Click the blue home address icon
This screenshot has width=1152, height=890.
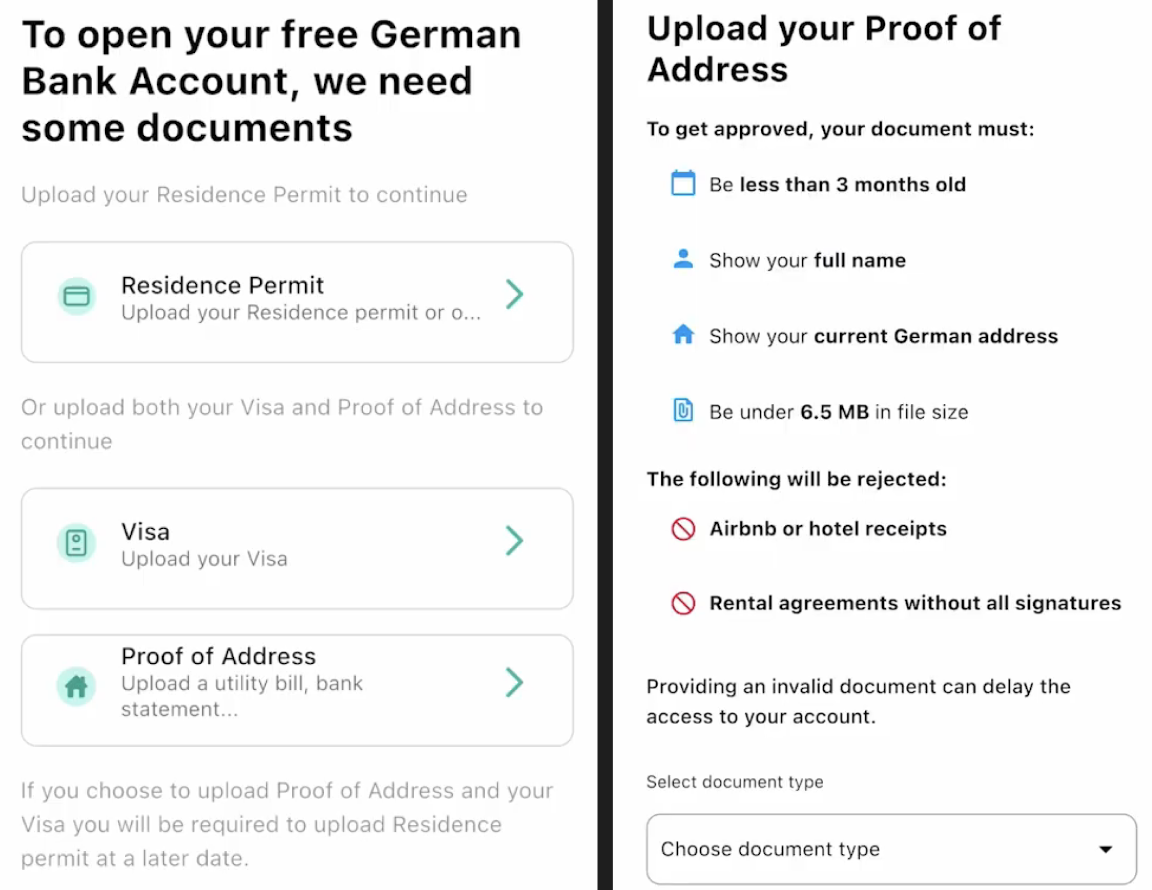(x=683, y=336)
